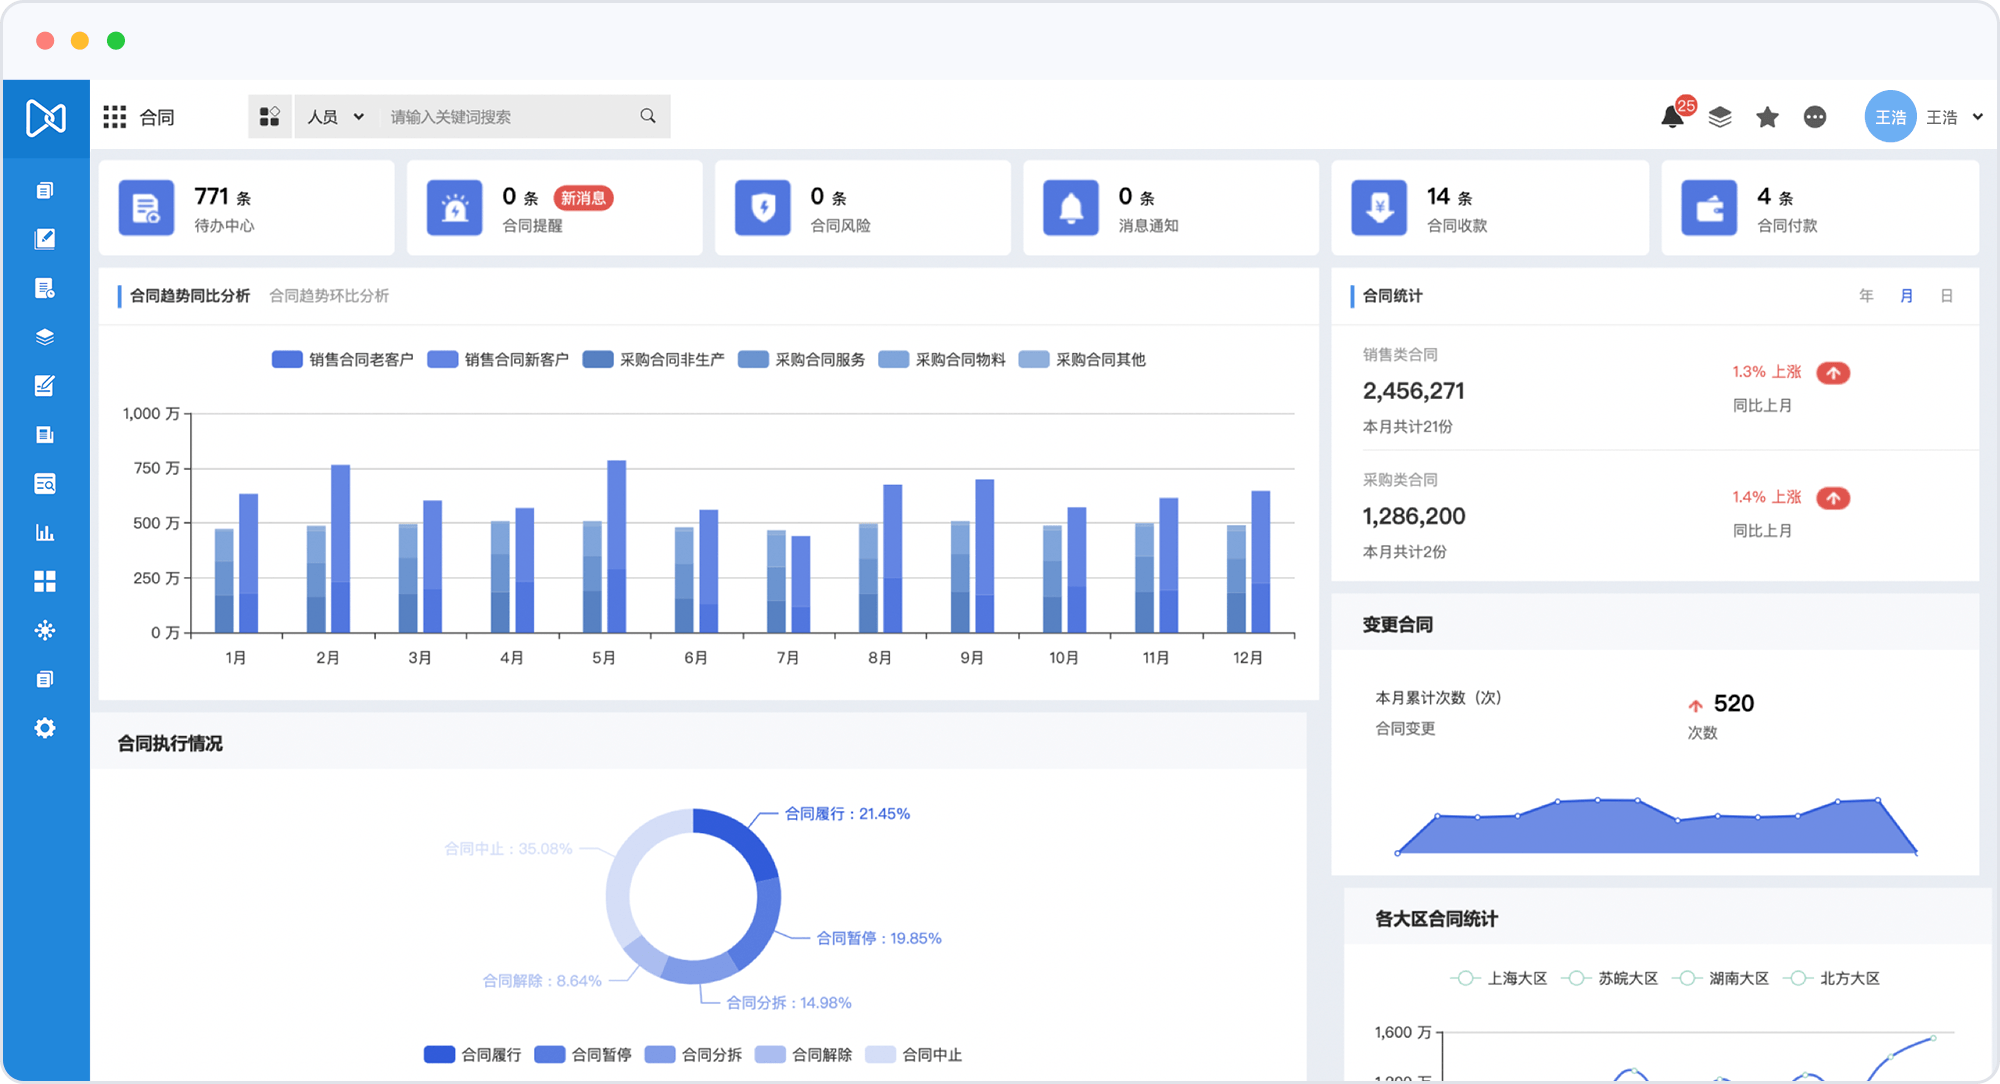
Task: Click the layers stack icon in header
Action: pos(1720,117)
